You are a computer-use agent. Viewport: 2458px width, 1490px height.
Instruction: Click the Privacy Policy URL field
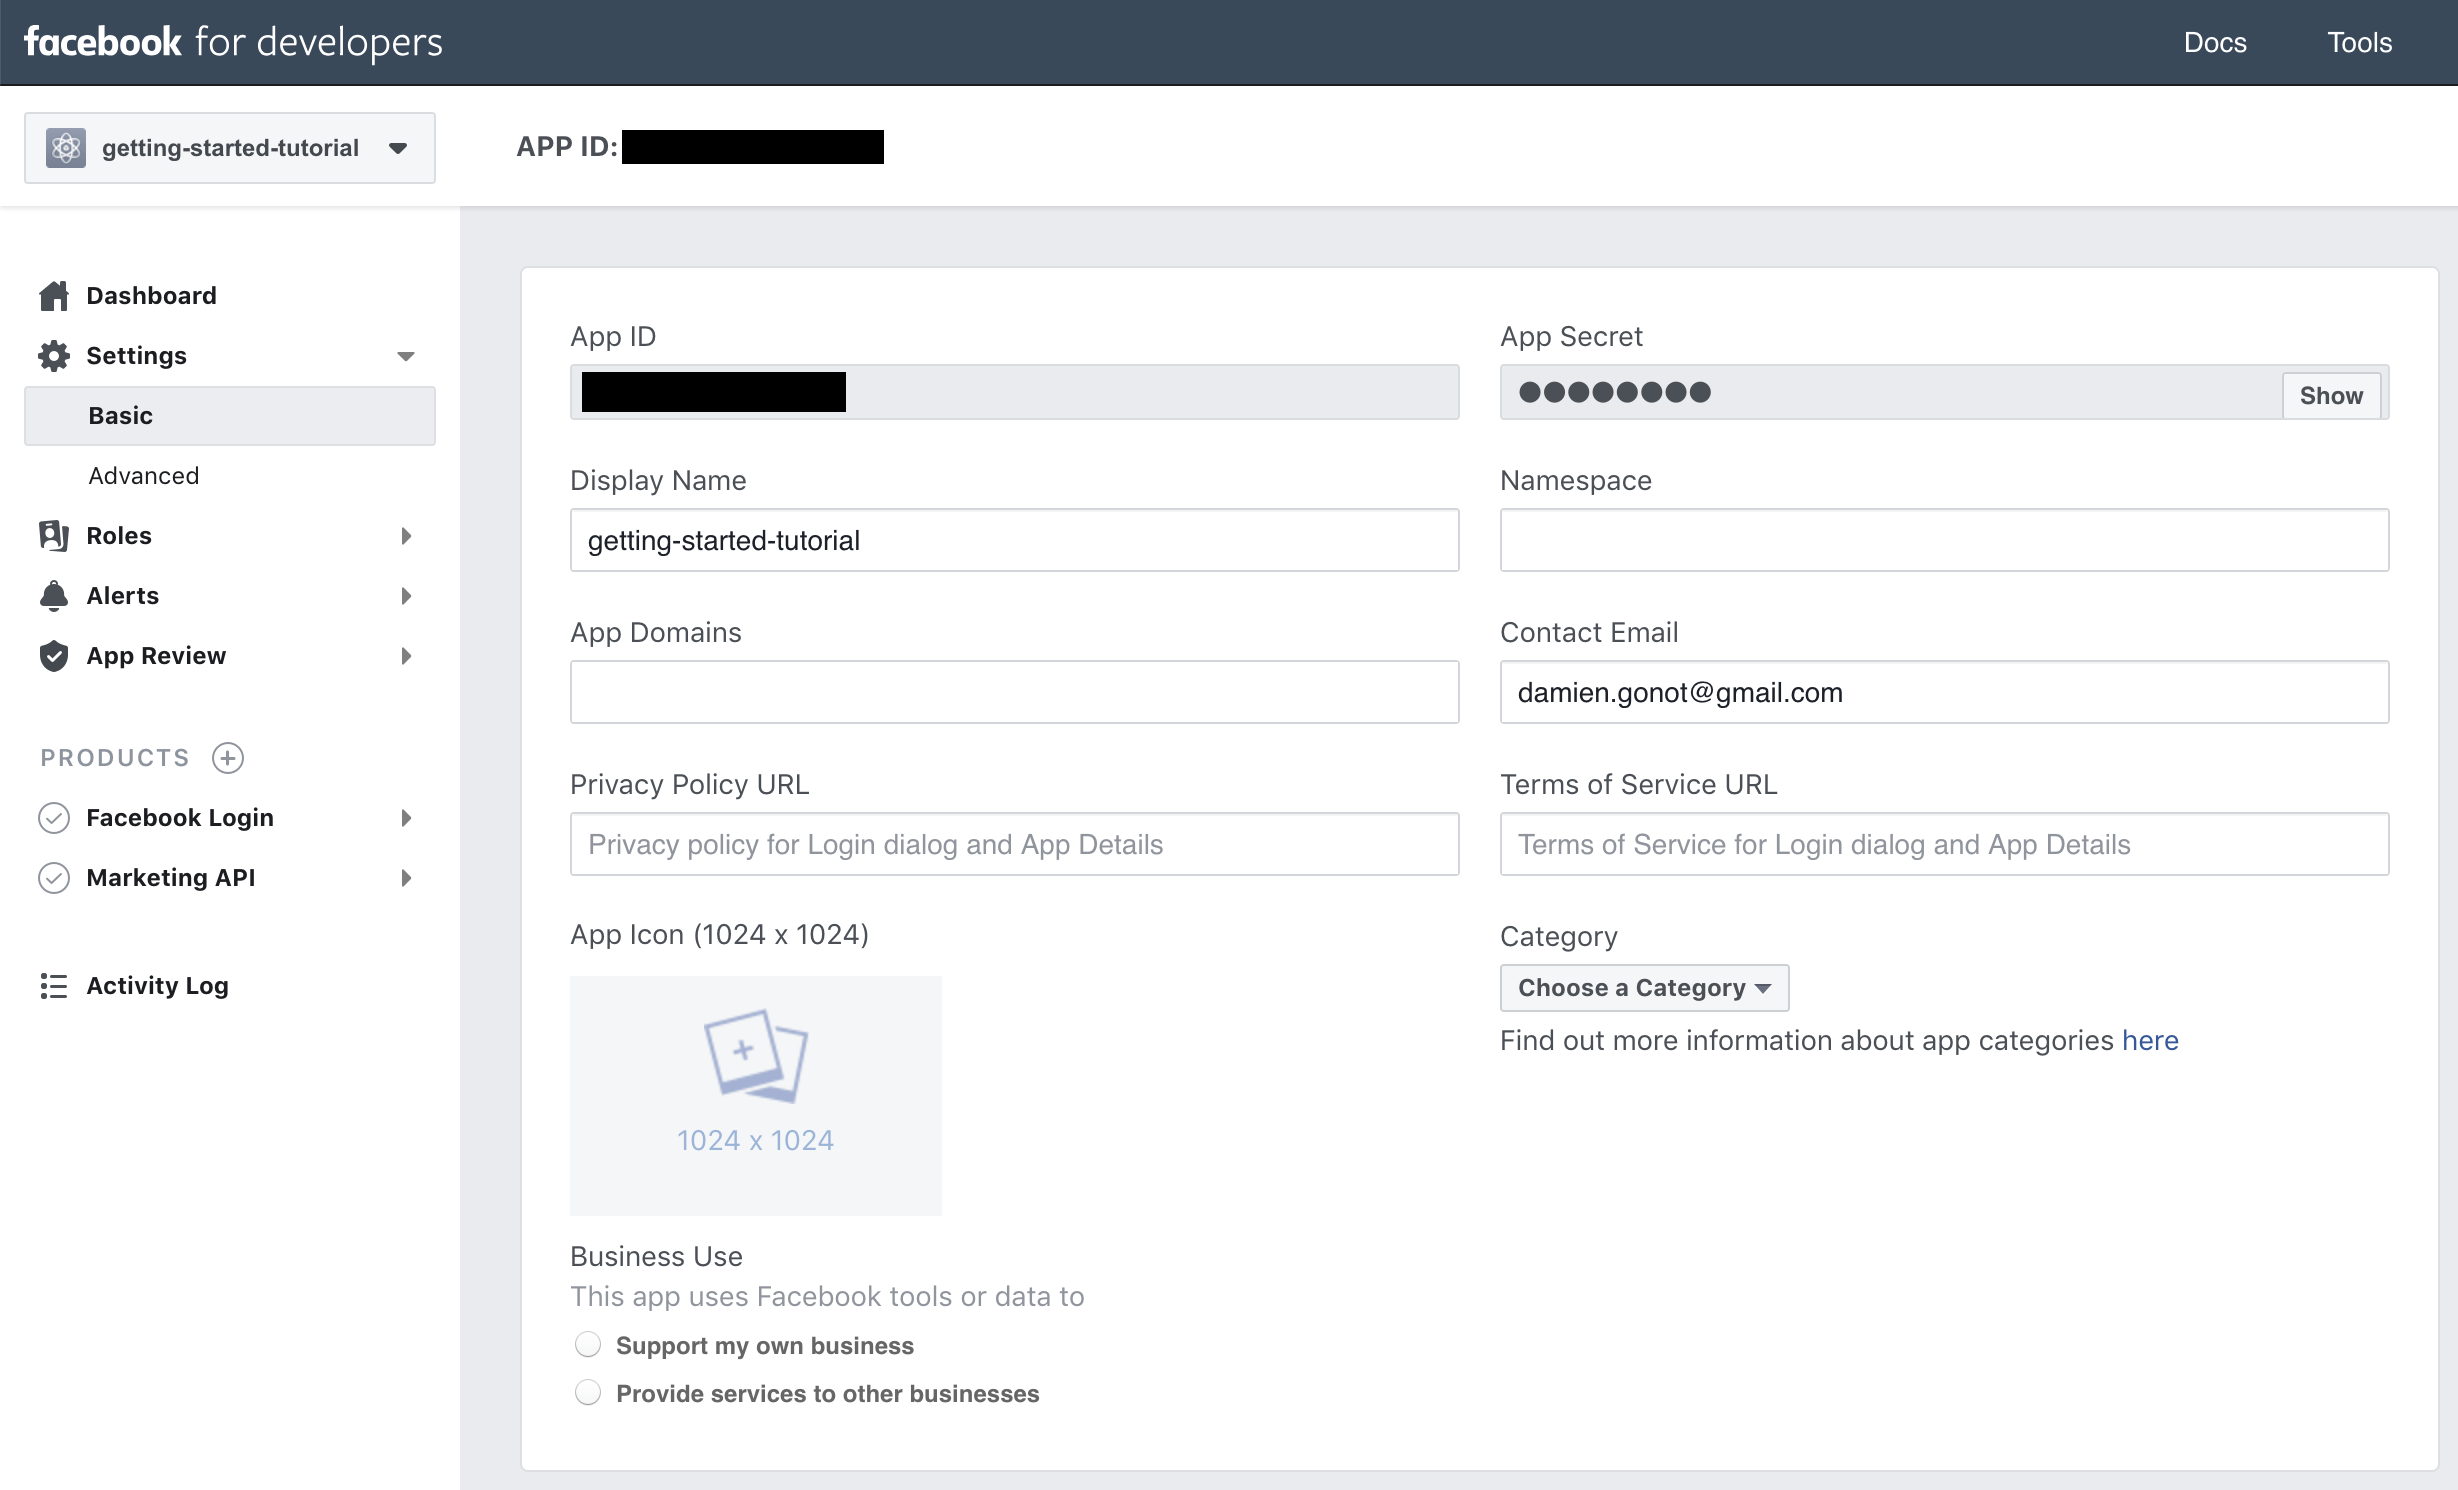(x=1013, y=844)
